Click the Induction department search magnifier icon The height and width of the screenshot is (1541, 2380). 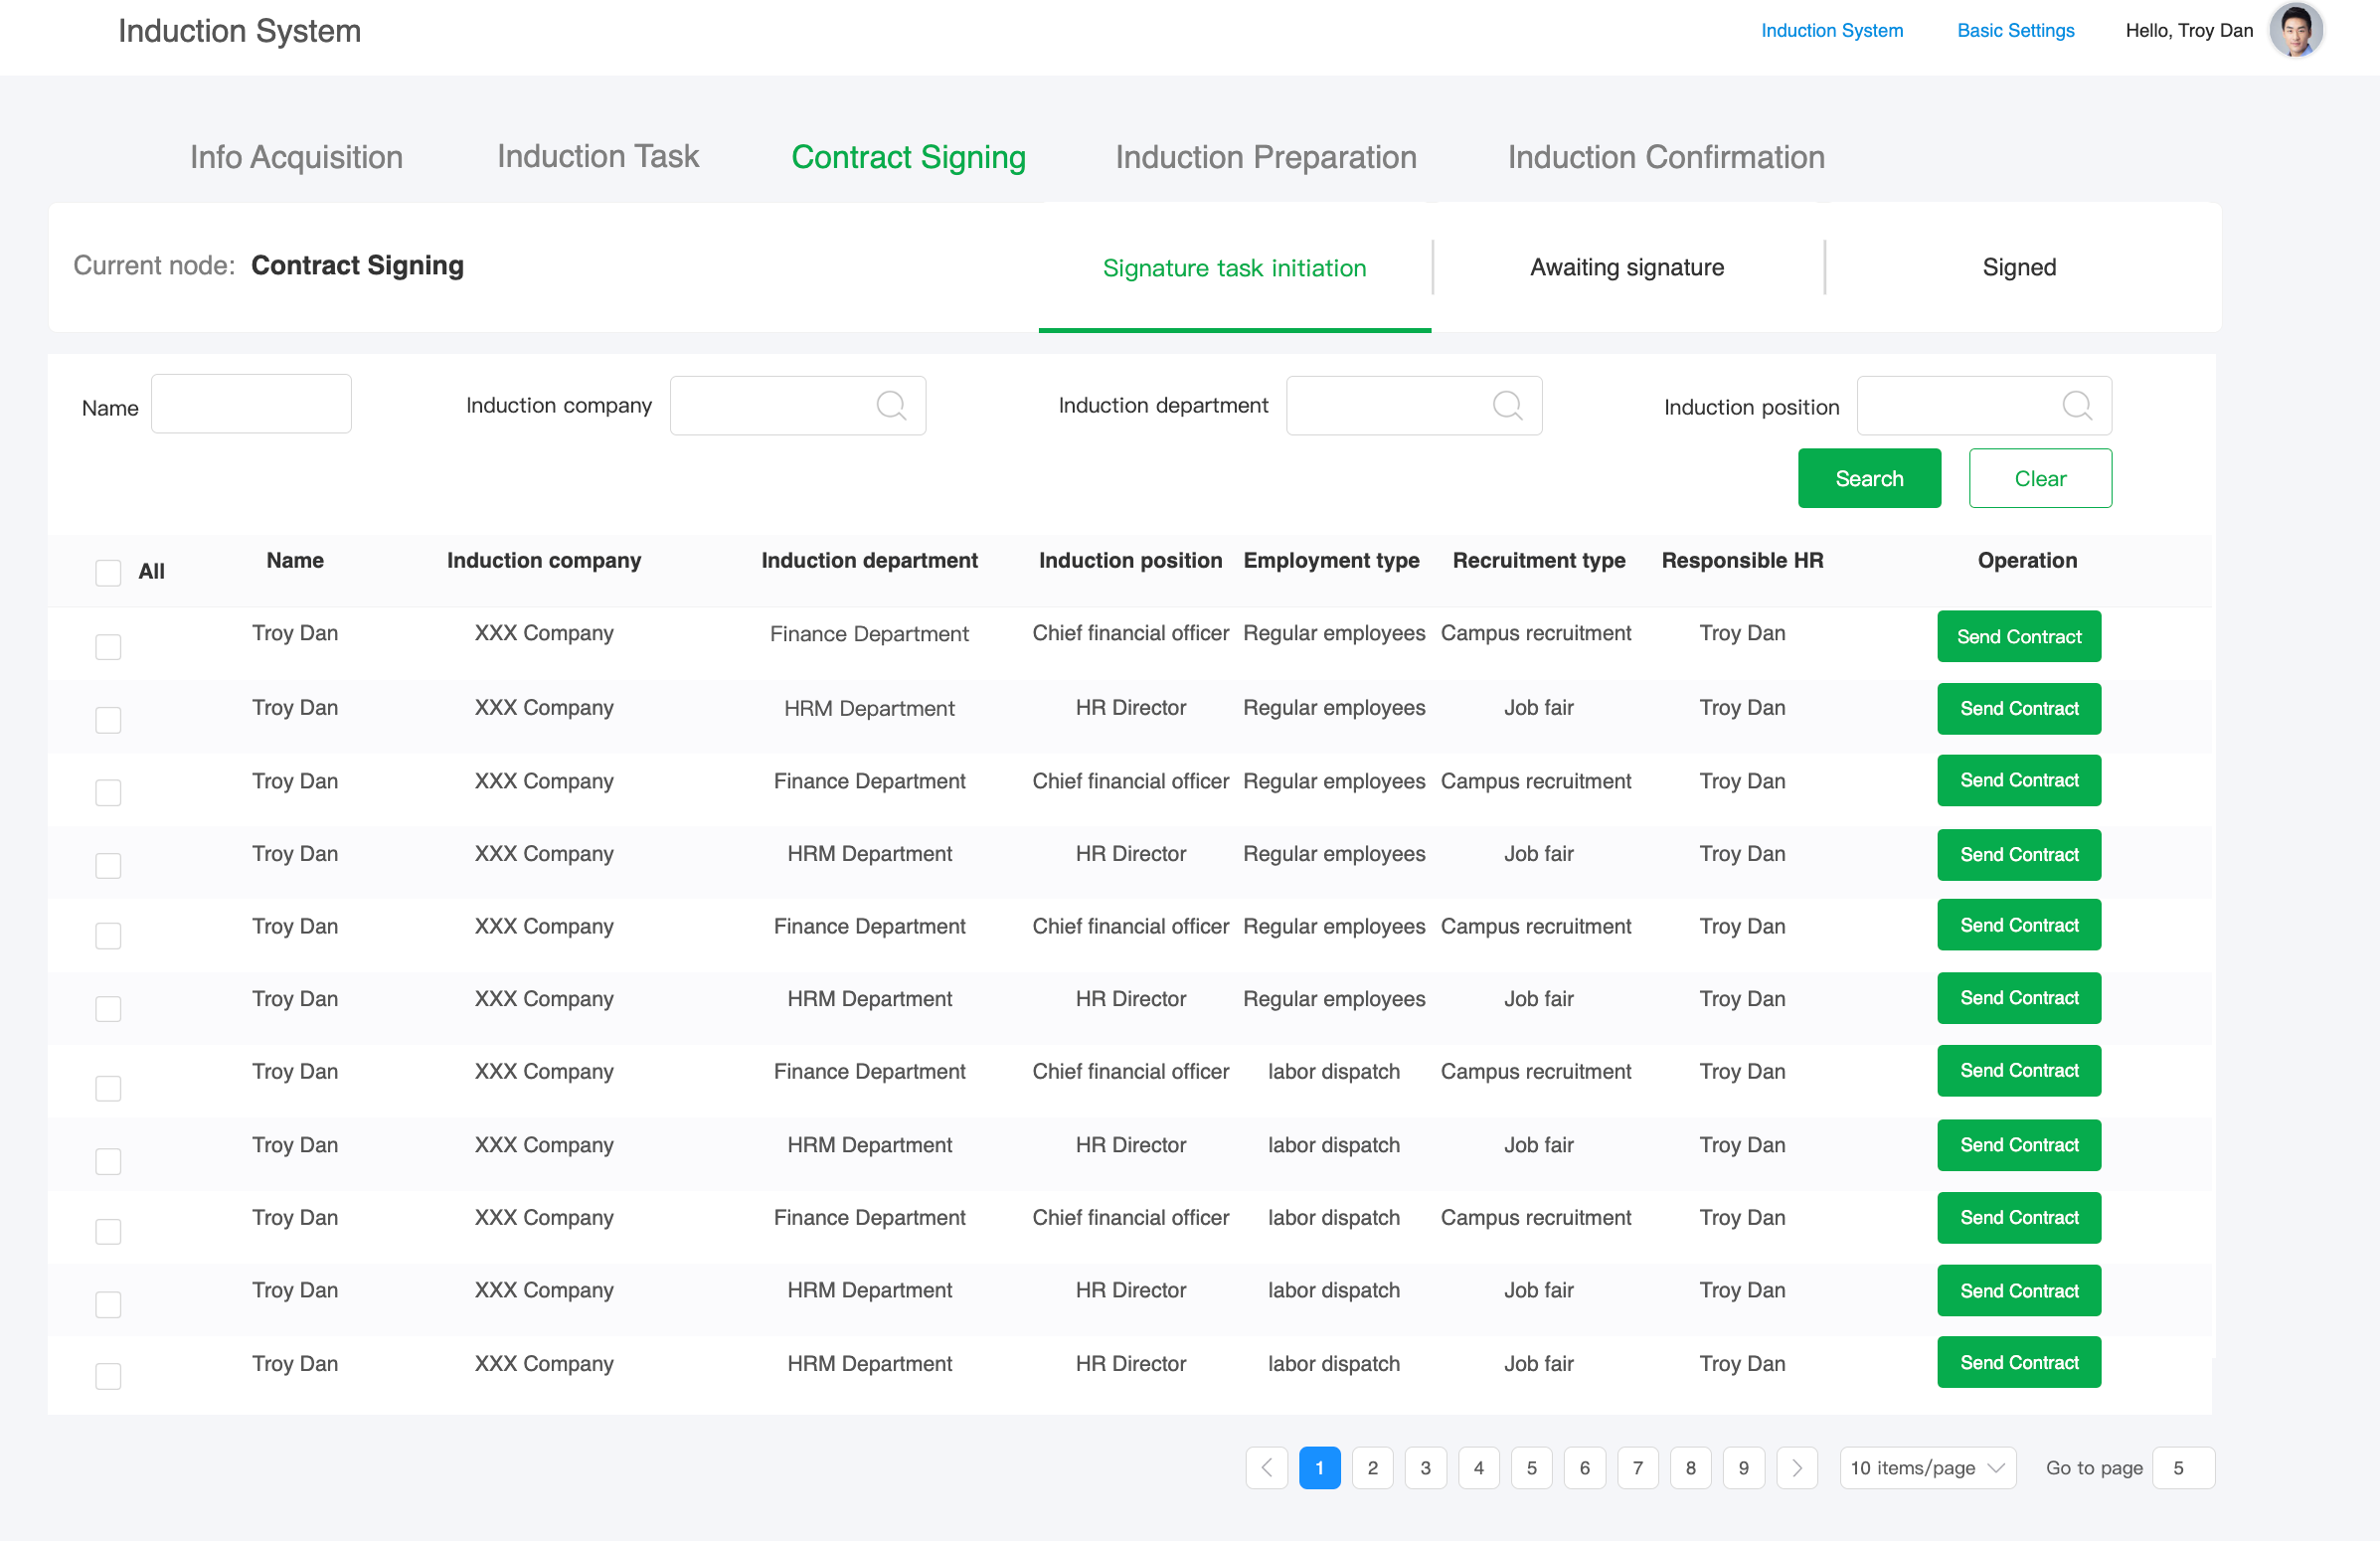[x=1507, y=405]
